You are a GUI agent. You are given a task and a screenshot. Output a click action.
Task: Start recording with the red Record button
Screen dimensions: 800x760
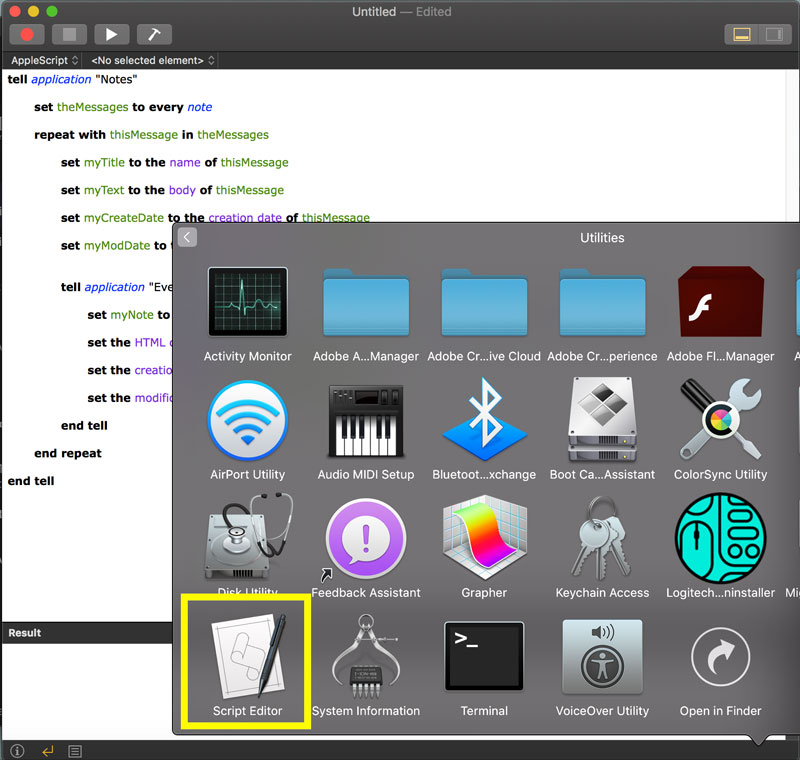tap(27, 35)
